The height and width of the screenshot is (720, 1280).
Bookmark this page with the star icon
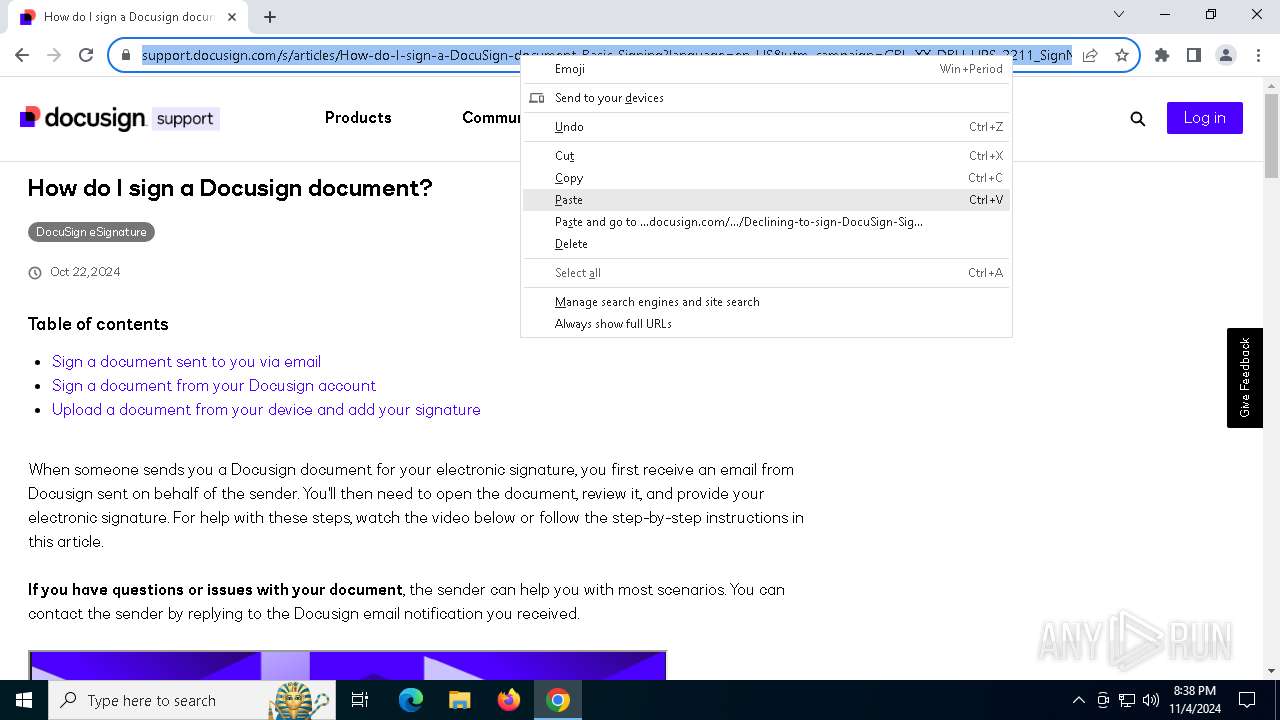[x=1121, y=55]
